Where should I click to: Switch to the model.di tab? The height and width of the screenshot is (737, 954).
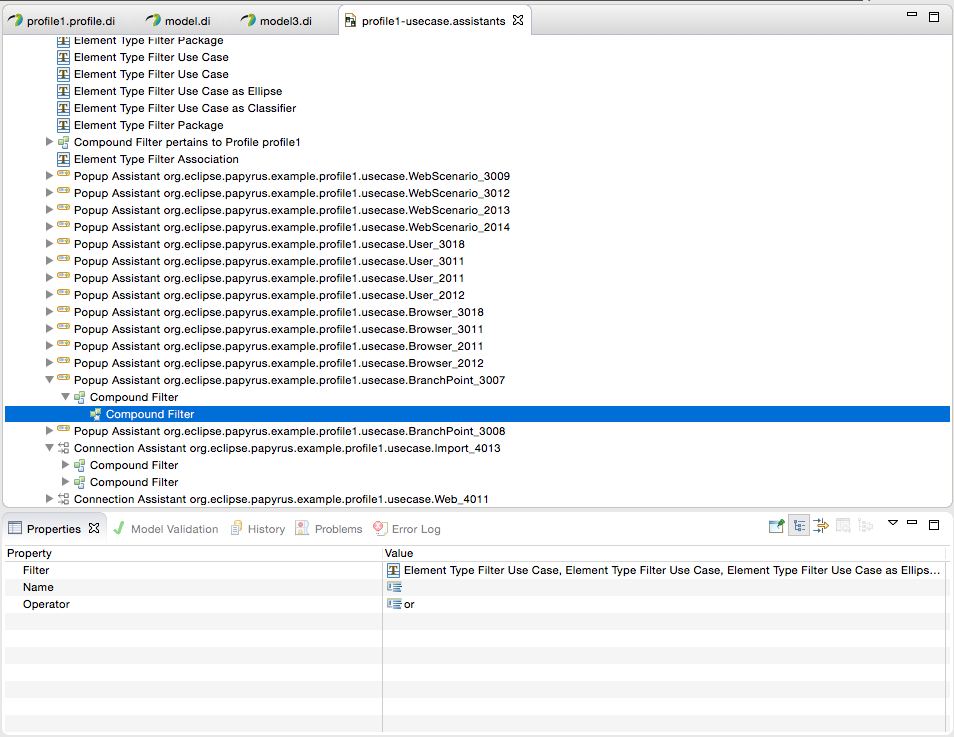click(178, 21)
